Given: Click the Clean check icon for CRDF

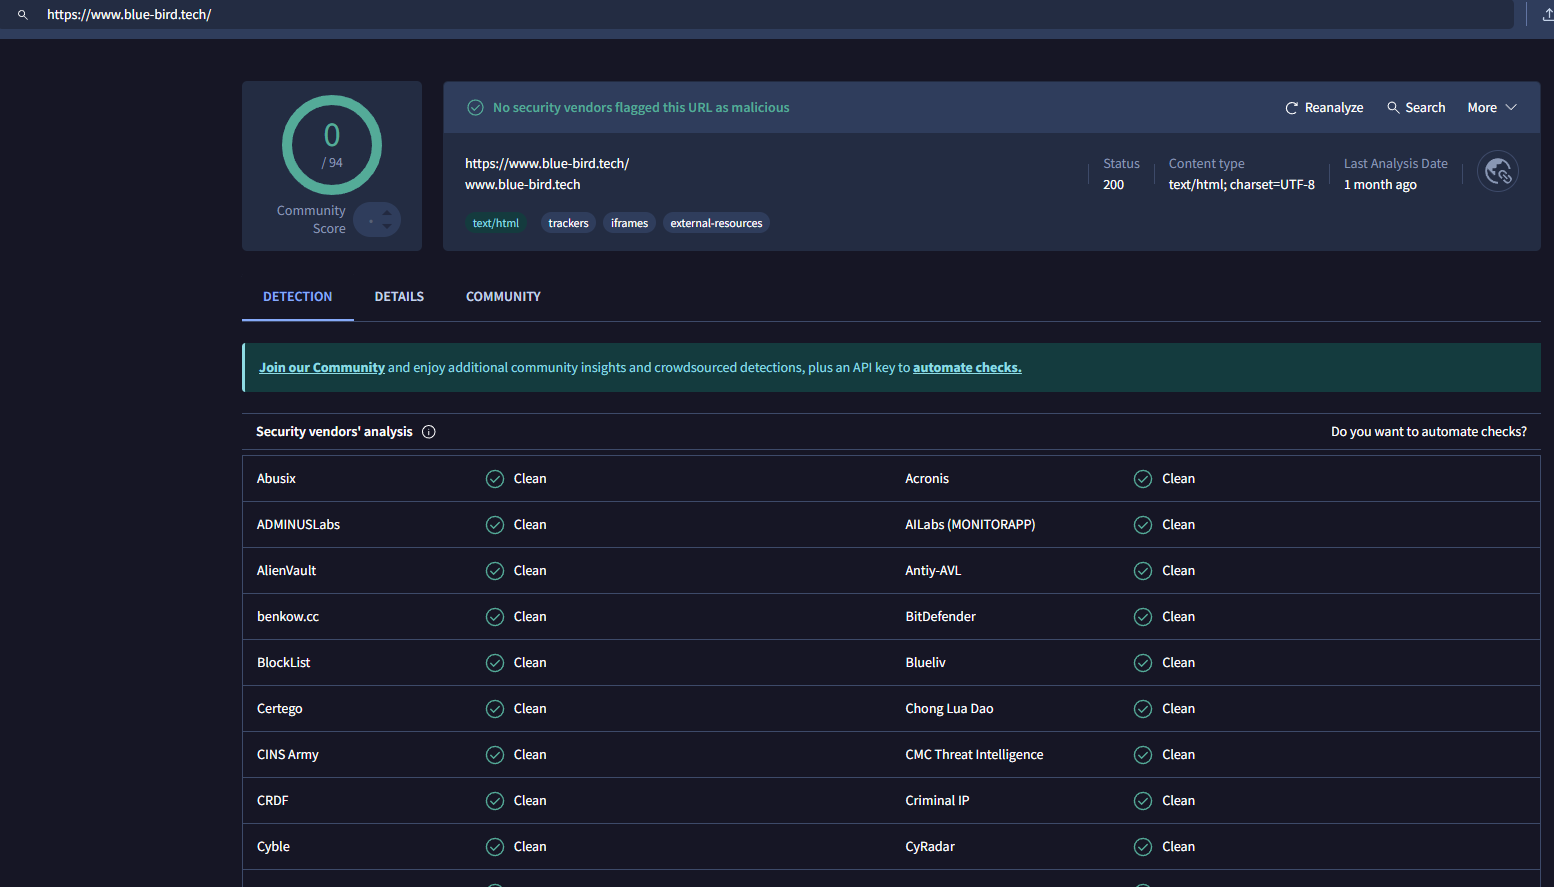Looking at the screenshot, I should (495, 801).
